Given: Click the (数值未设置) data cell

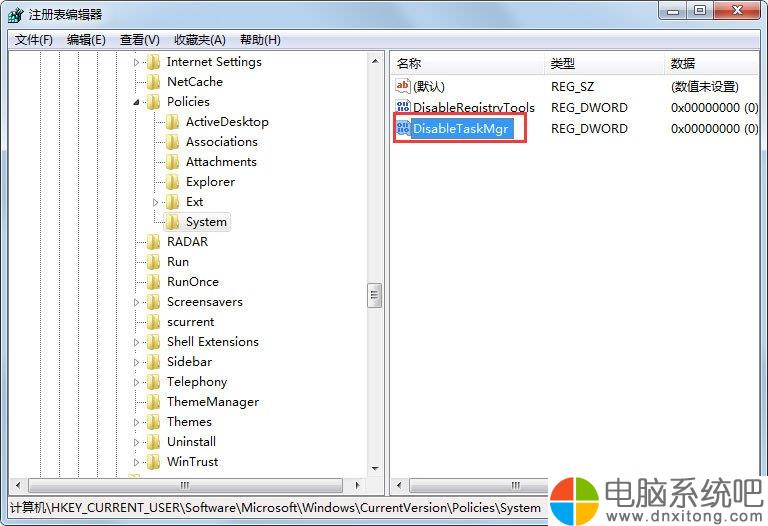Looking at the screenshot, I should pyautogui.click(x=704, y=87).
